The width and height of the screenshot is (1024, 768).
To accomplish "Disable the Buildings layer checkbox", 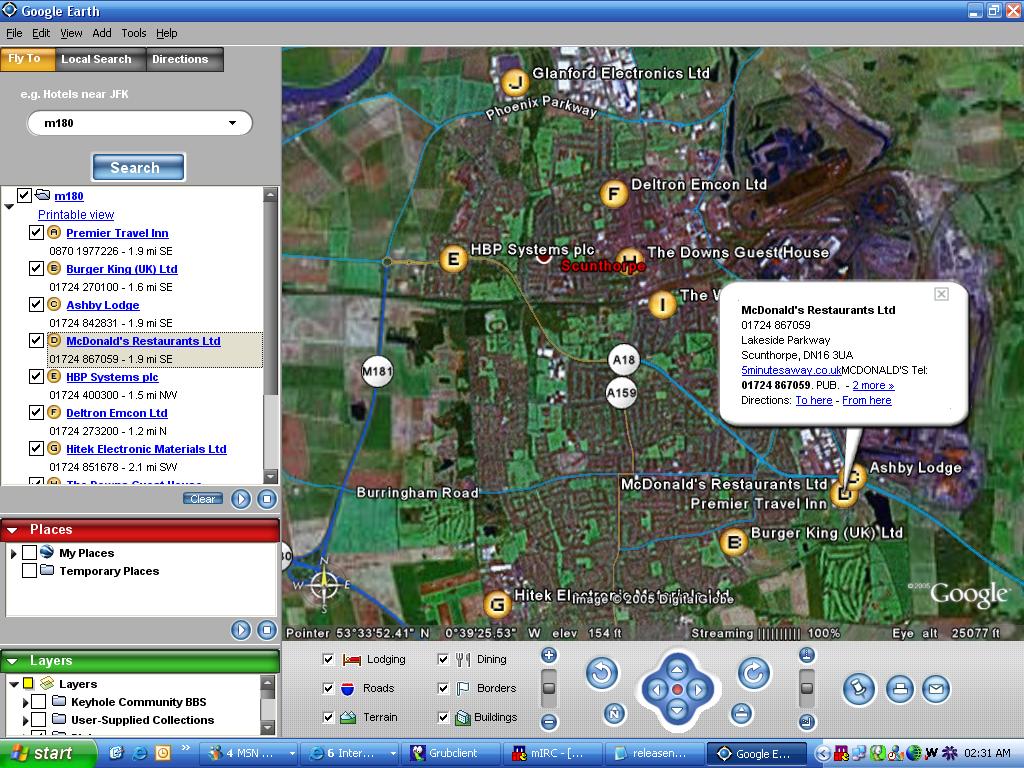I will (x=443, y=717).
